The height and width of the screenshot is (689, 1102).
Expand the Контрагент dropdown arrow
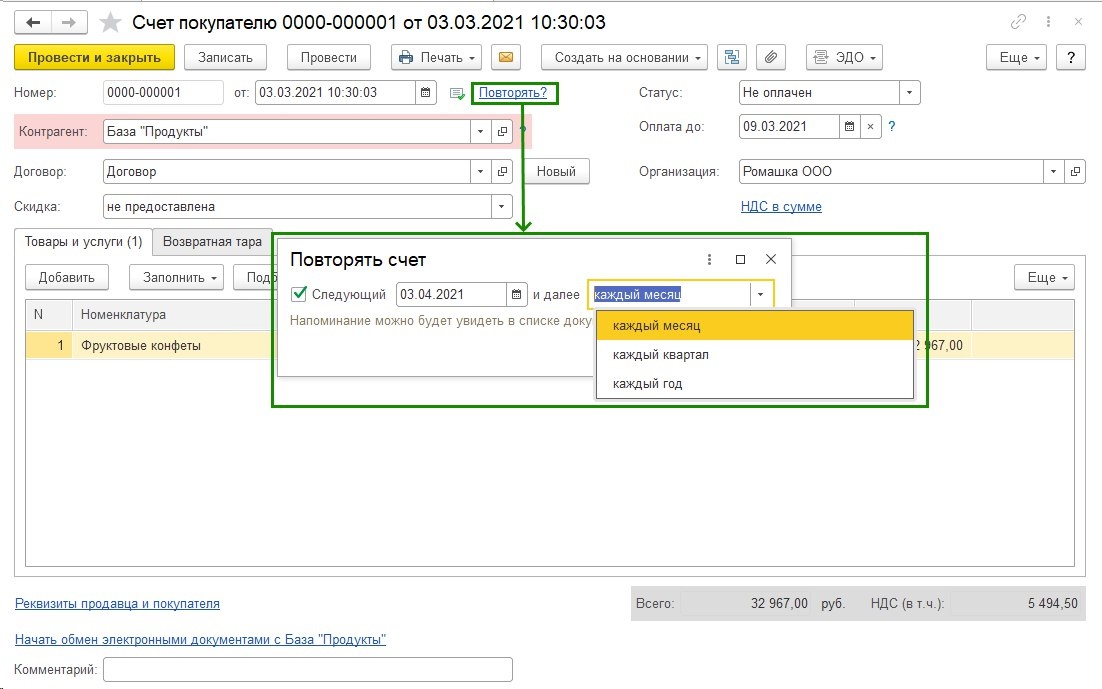(480, 131)
